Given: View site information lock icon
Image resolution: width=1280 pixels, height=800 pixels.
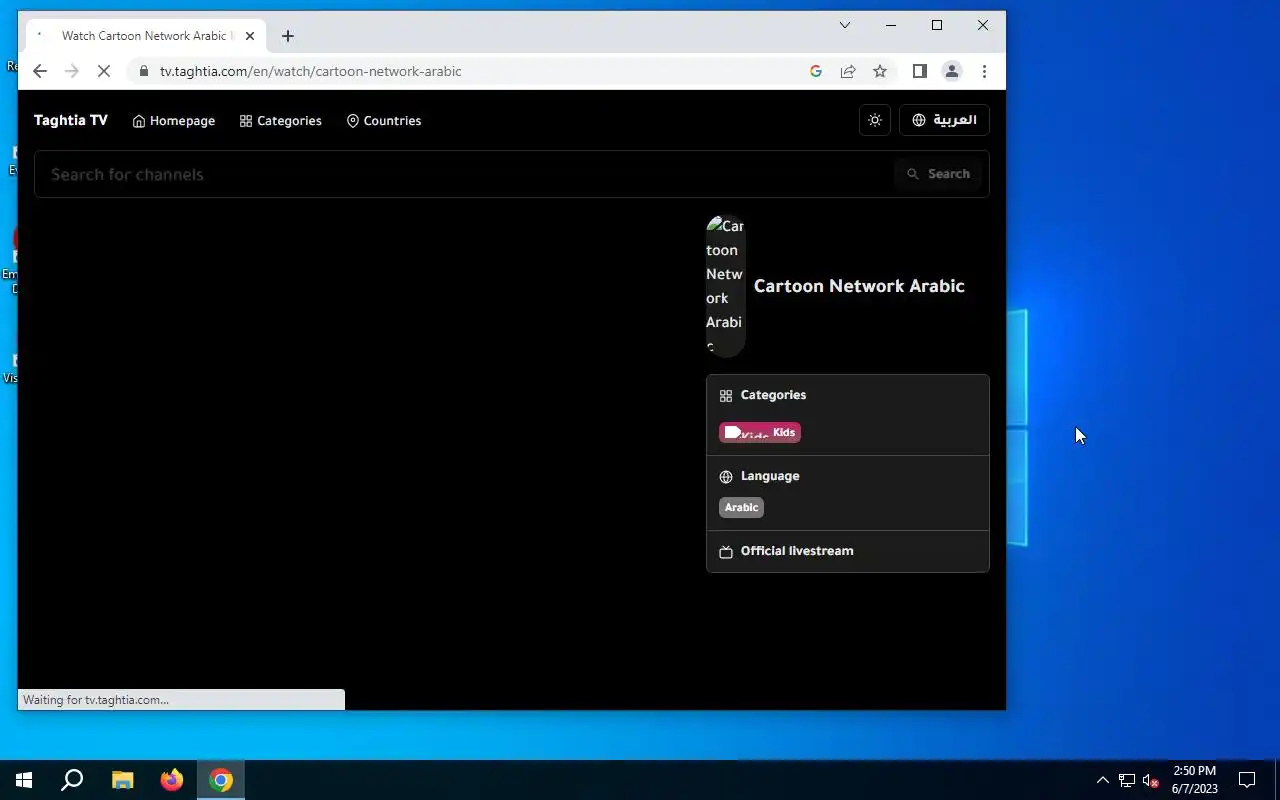Looking at the screenshot, I should pyautogui.click(x=144, y=71).
